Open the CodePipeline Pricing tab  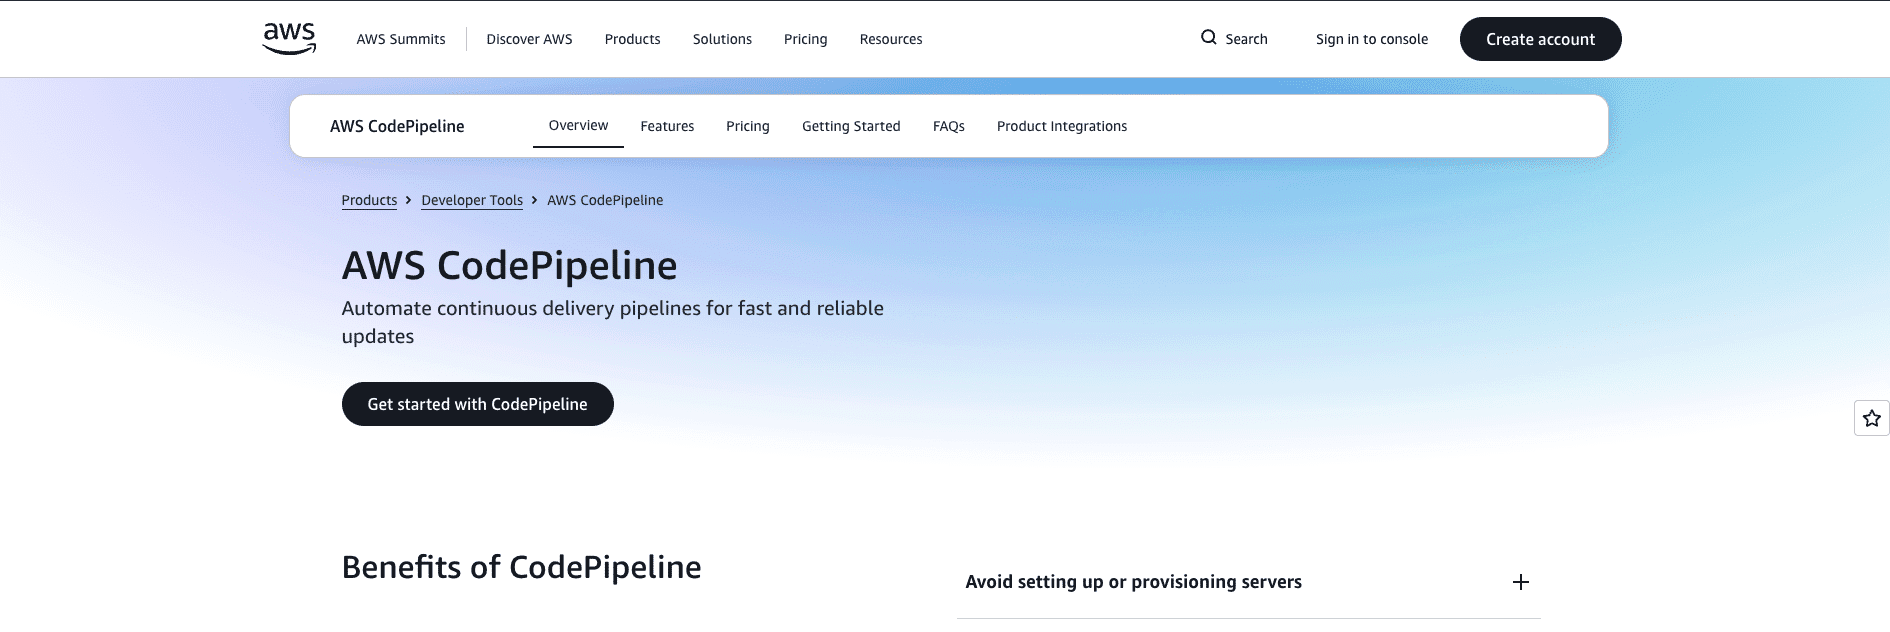pos(748,126)
